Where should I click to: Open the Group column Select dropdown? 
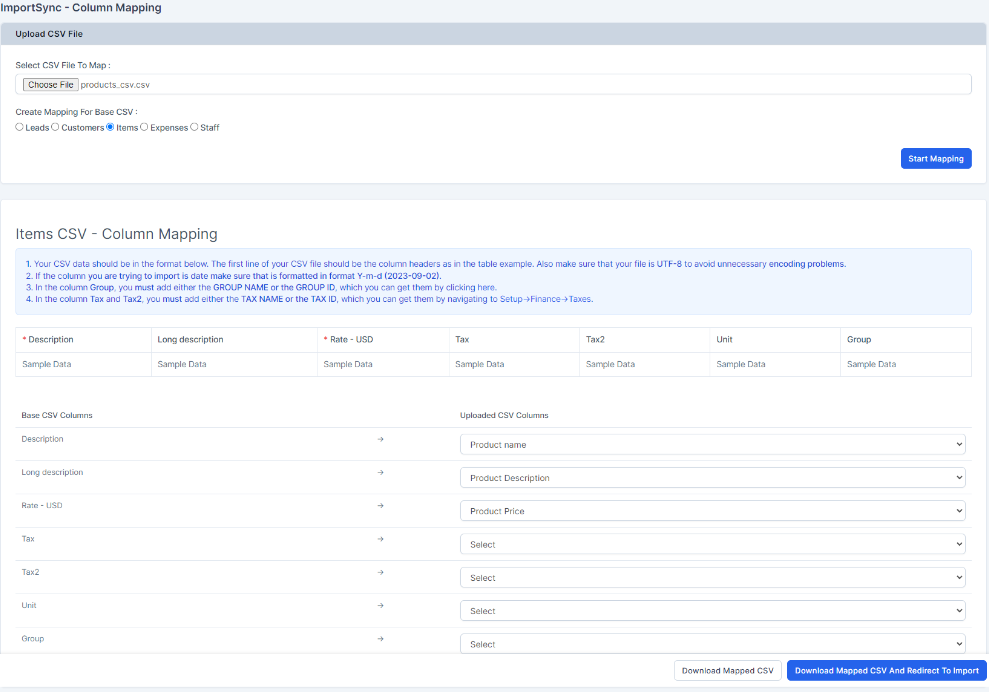tap(713, 643)
